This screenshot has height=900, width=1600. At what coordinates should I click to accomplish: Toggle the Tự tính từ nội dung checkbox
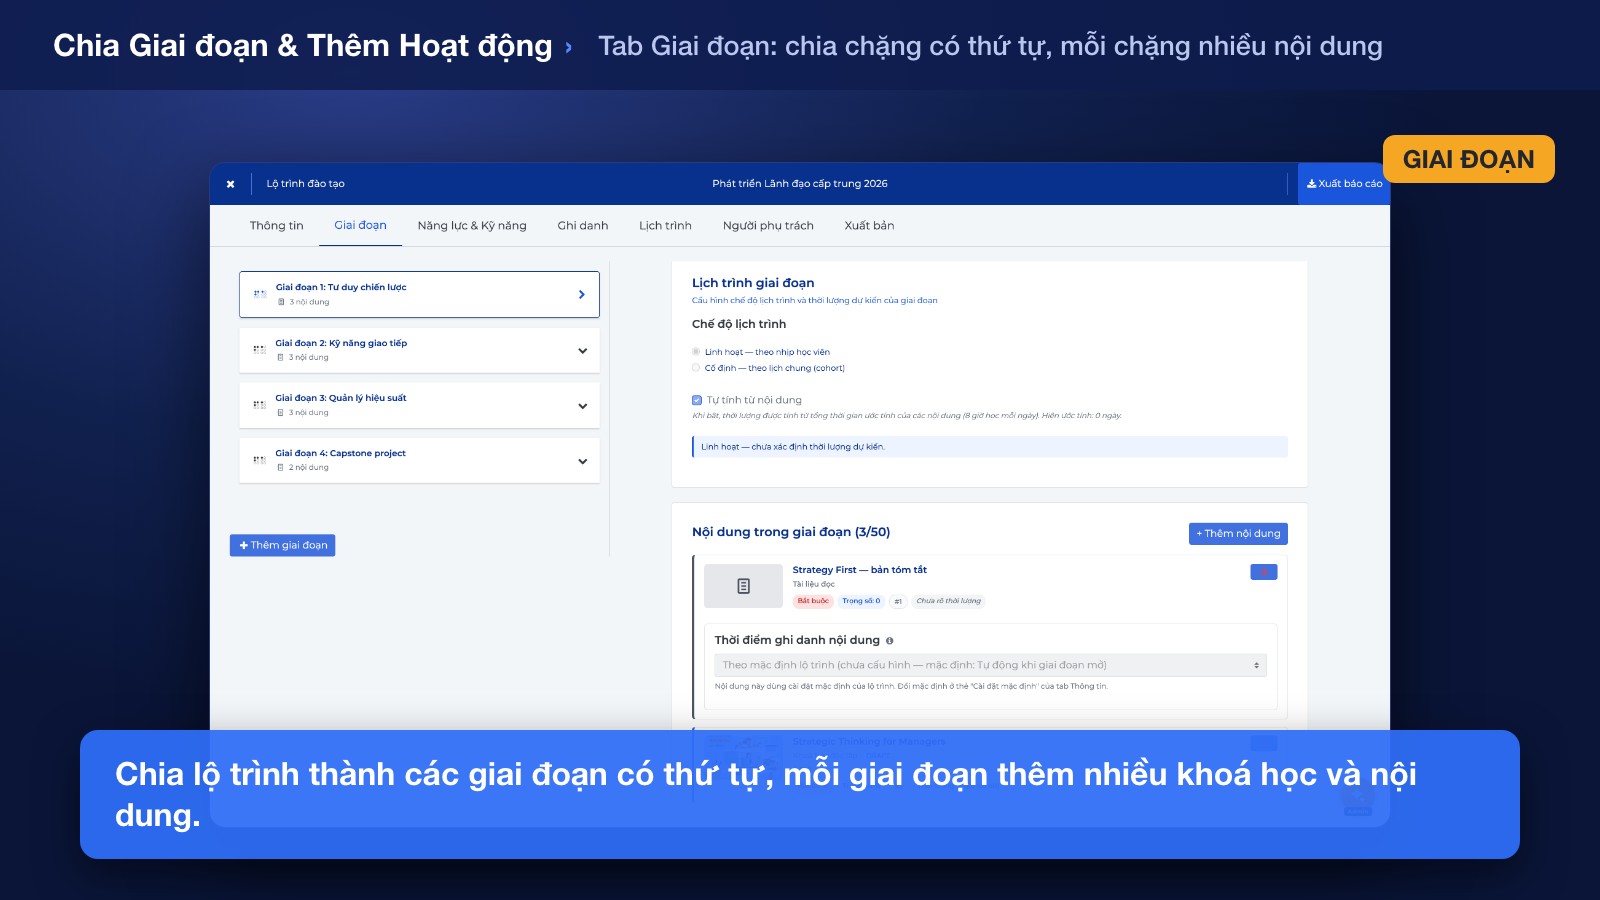(697, 400)
